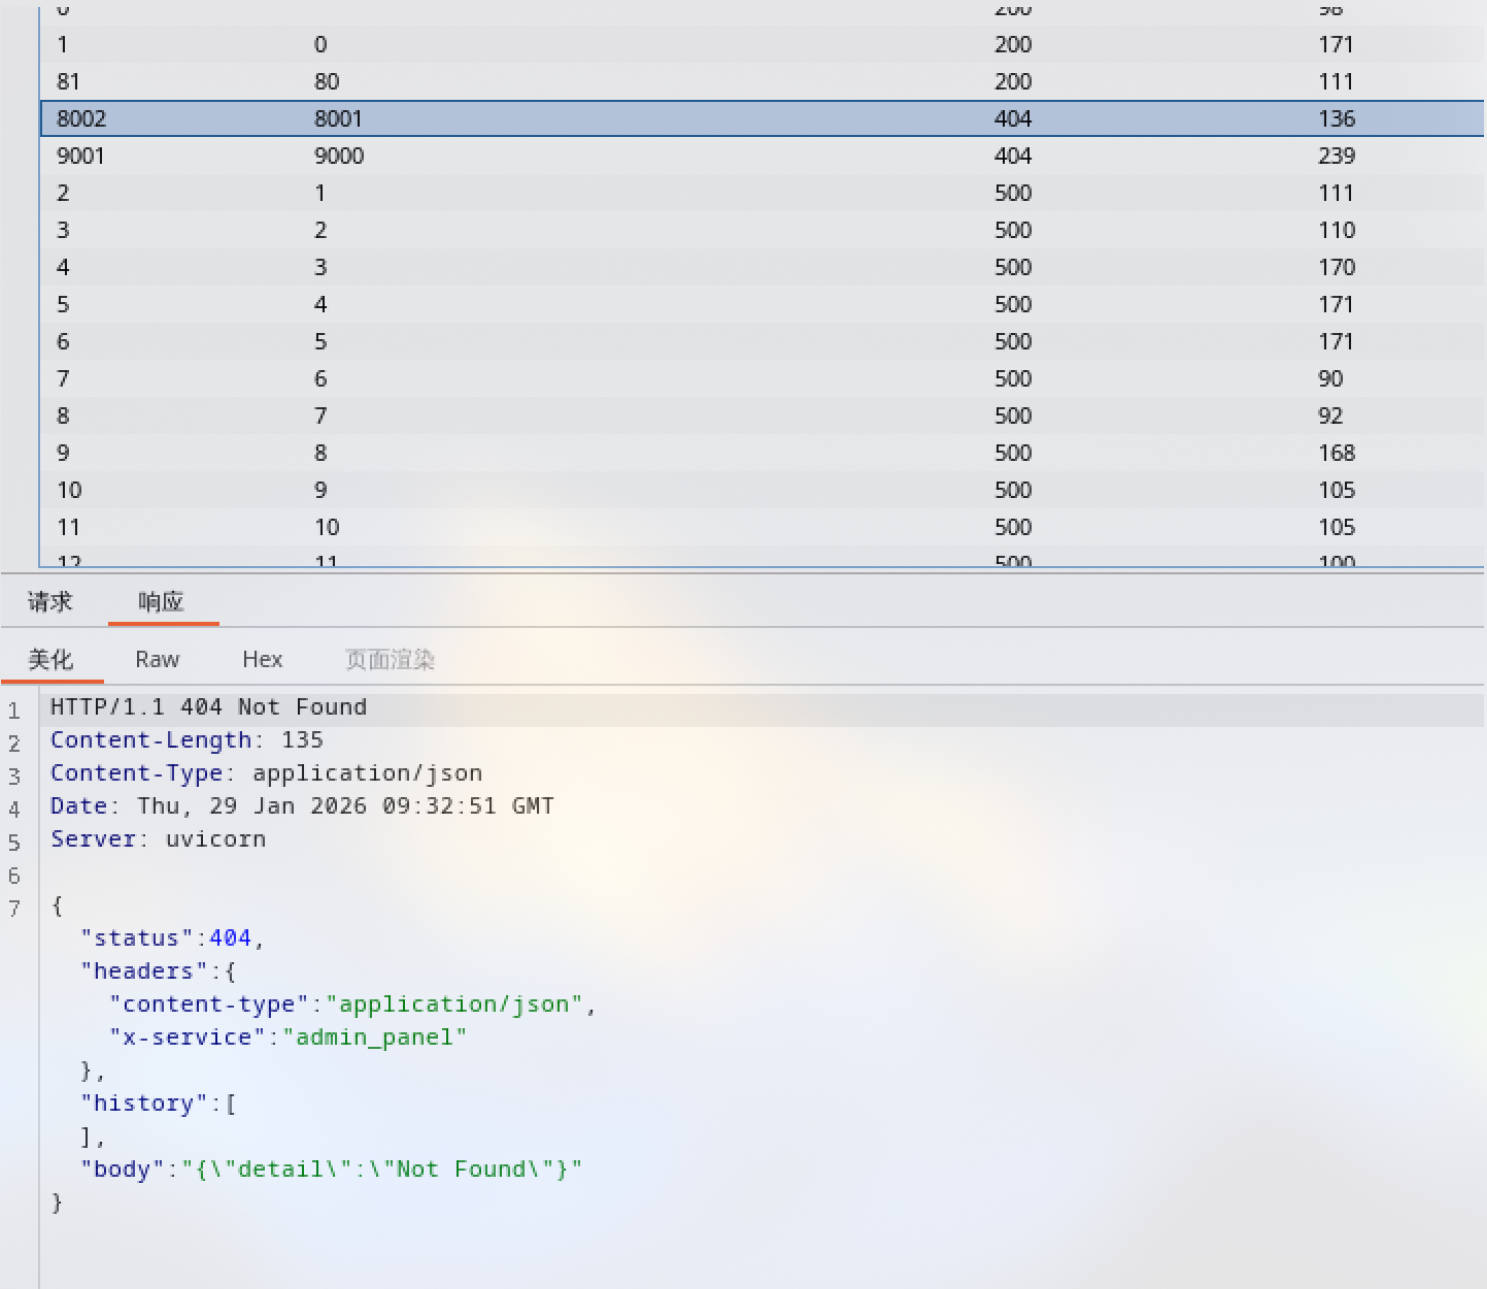Switch to the 请求 tab

(50, 602)
